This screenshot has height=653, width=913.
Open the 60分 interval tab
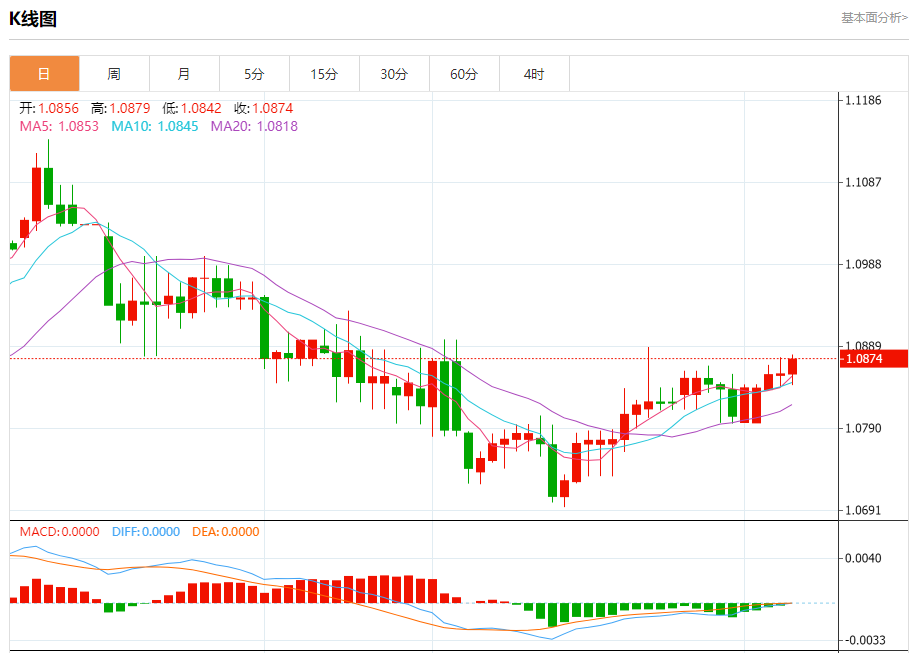[464, 74]
